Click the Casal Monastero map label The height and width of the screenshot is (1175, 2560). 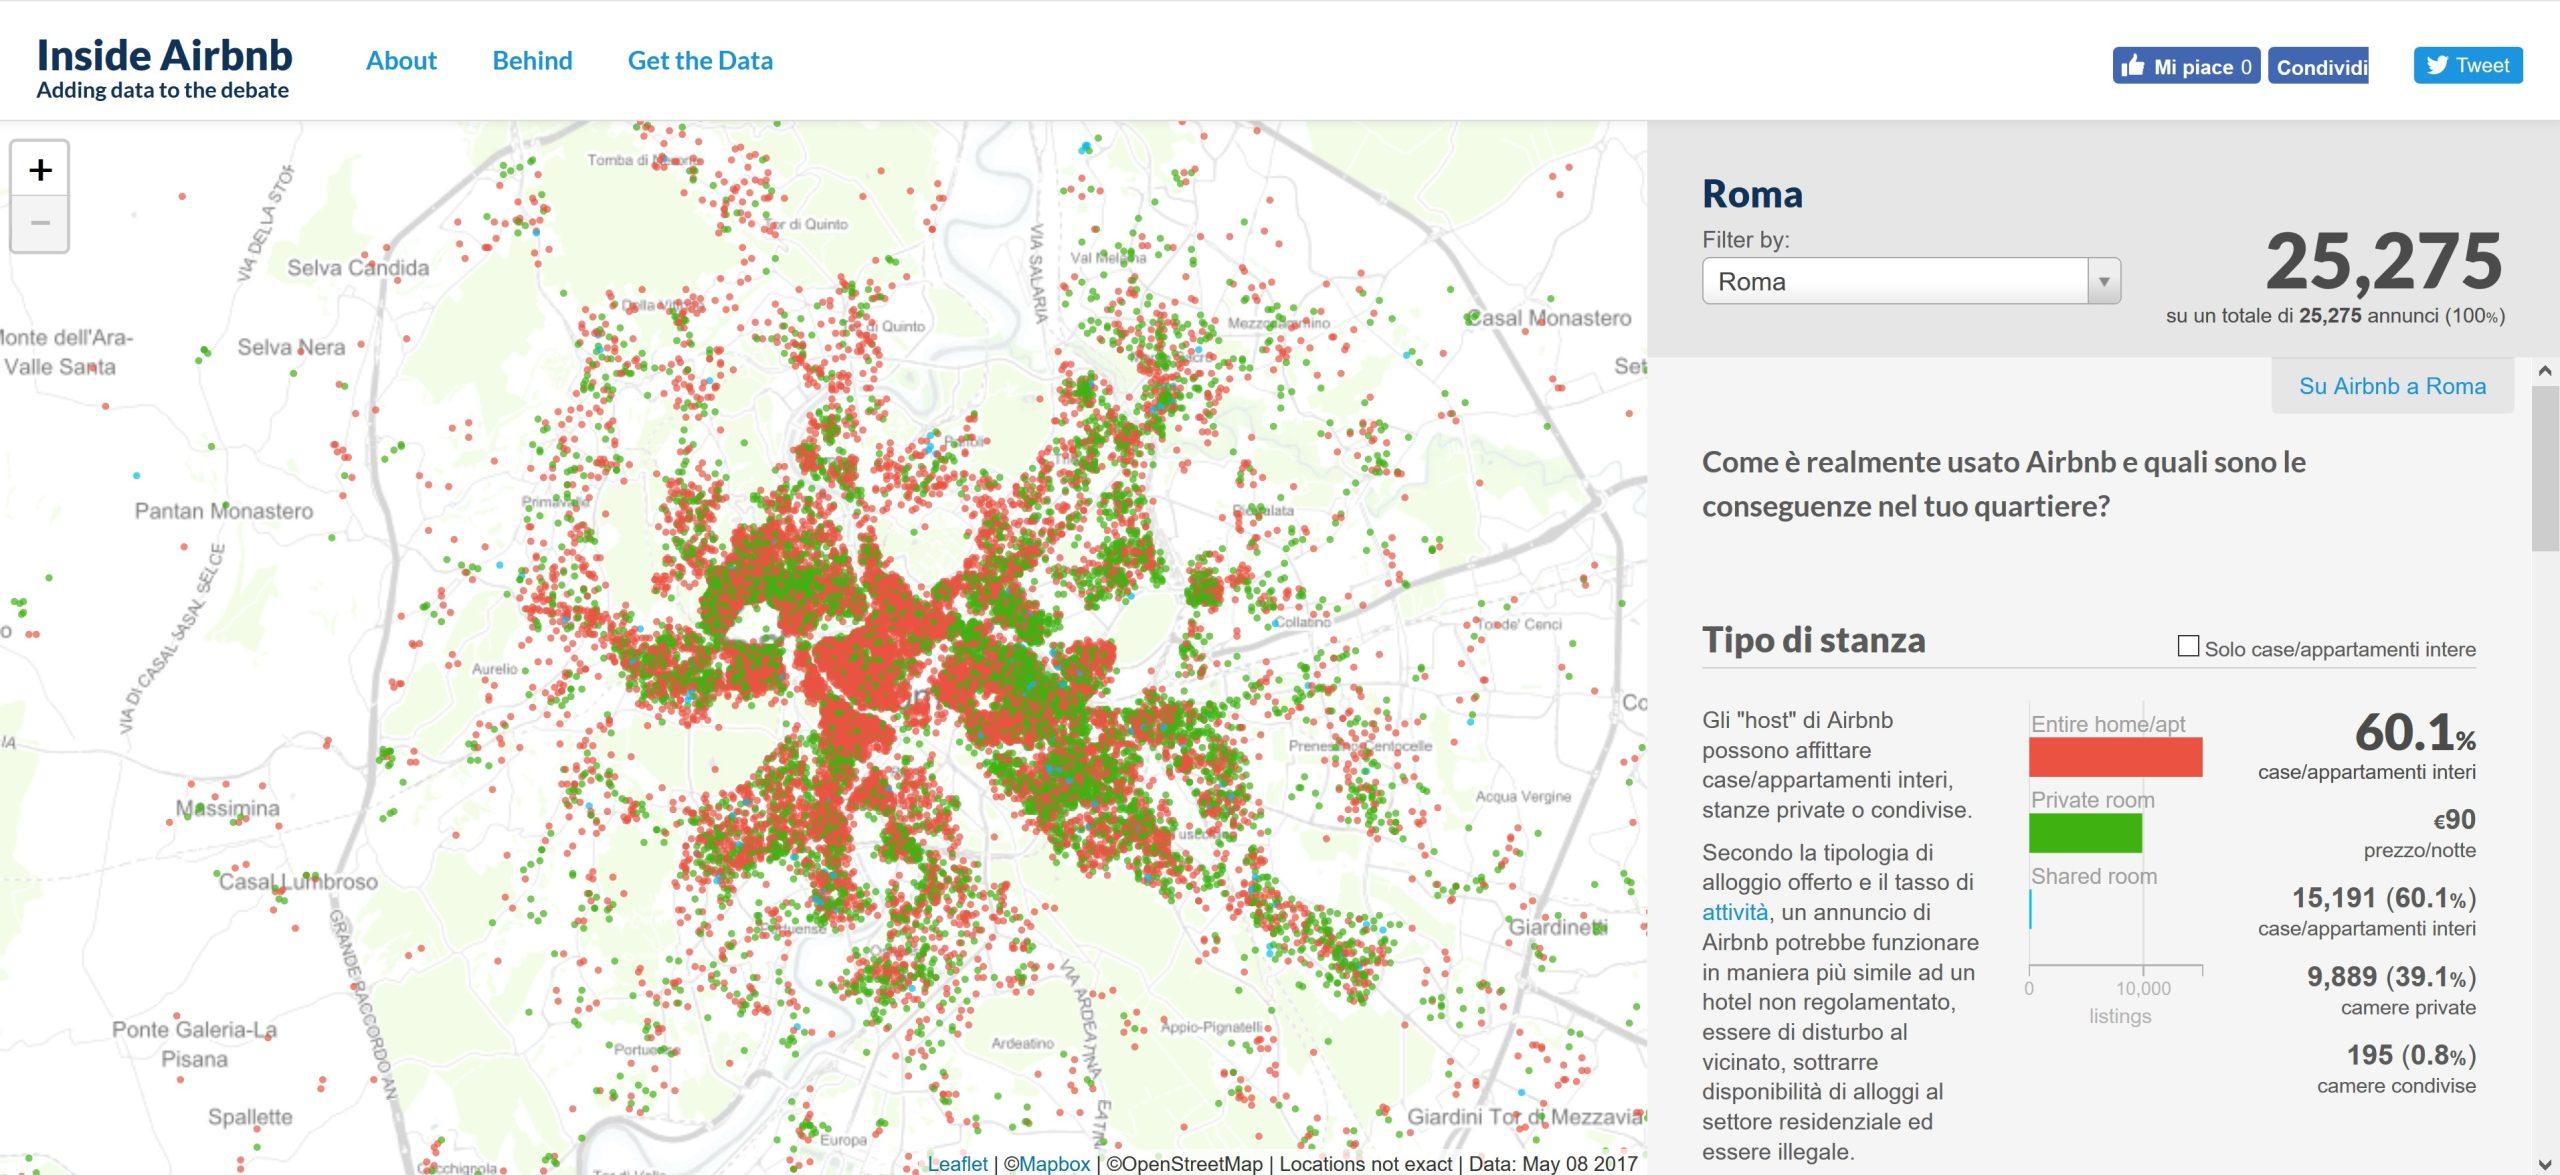(x=1548, y=318)
